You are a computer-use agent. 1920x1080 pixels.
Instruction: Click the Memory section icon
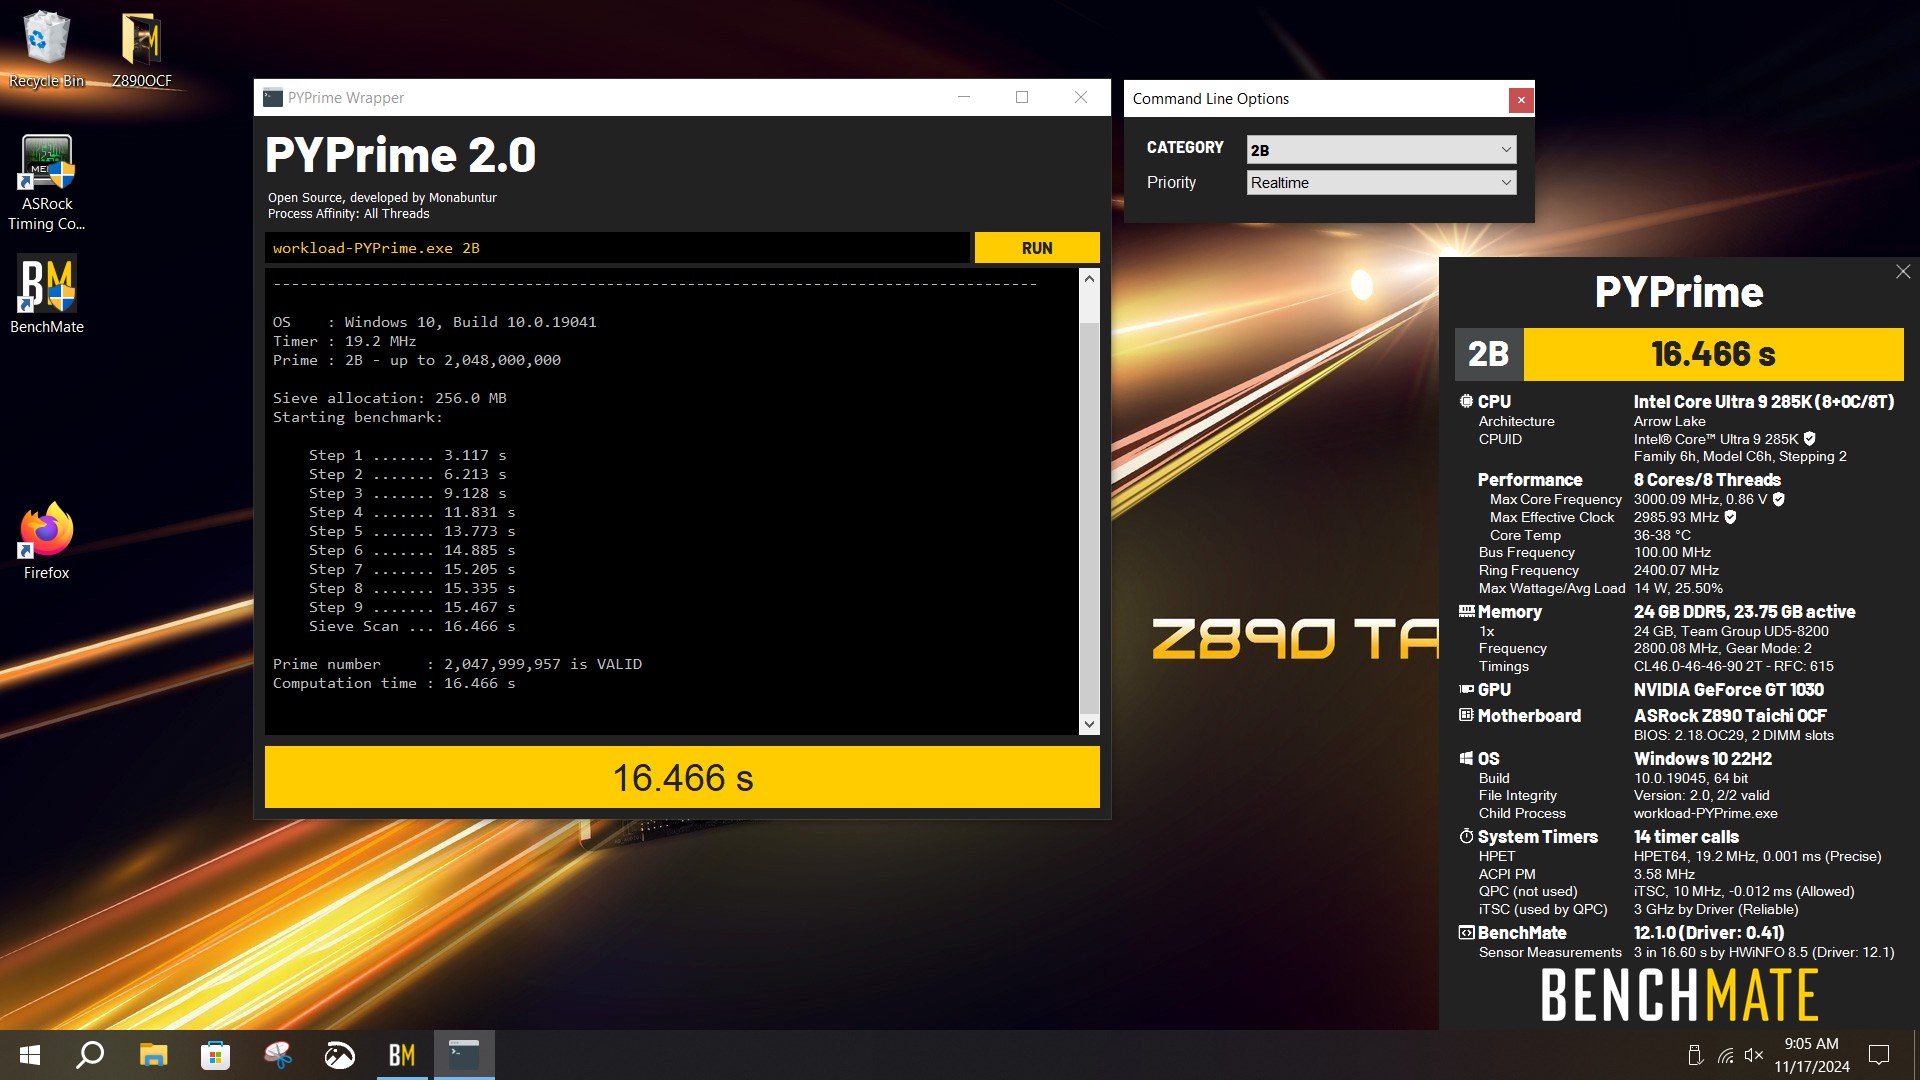click(x=1466, y=611)
